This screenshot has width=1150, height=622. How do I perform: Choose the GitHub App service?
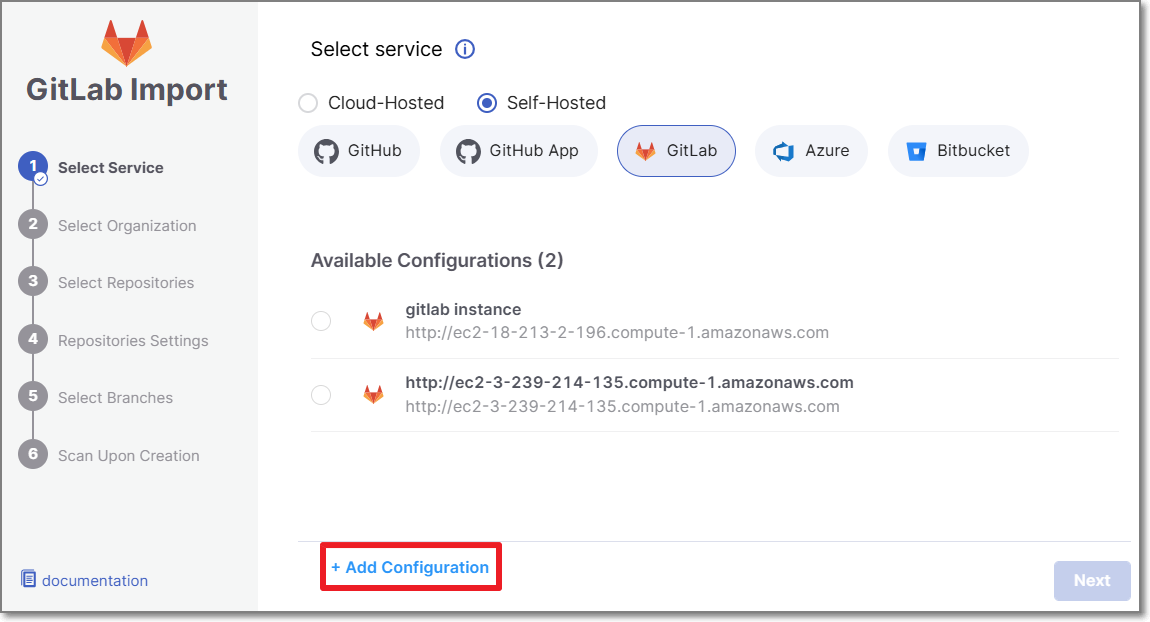(518, 151)
